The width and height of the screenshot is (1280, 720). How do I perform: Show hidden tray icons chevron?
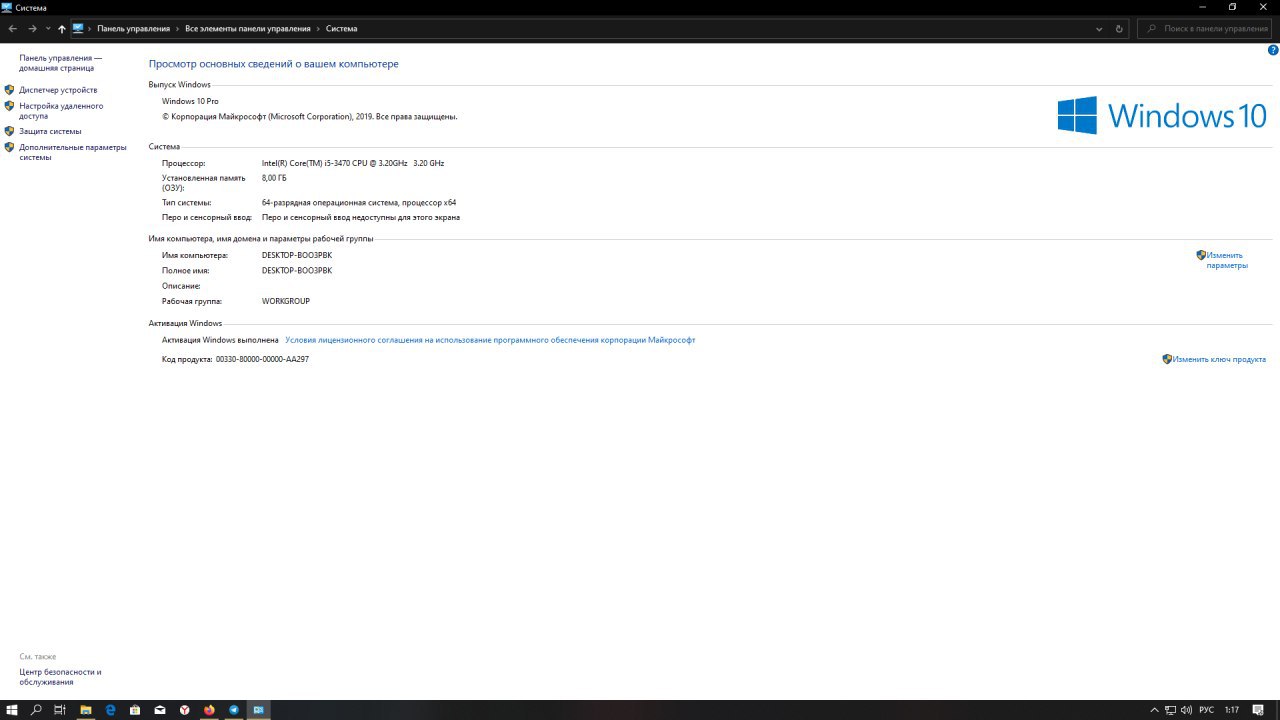pyautogui.click(x=1155, y=710)
